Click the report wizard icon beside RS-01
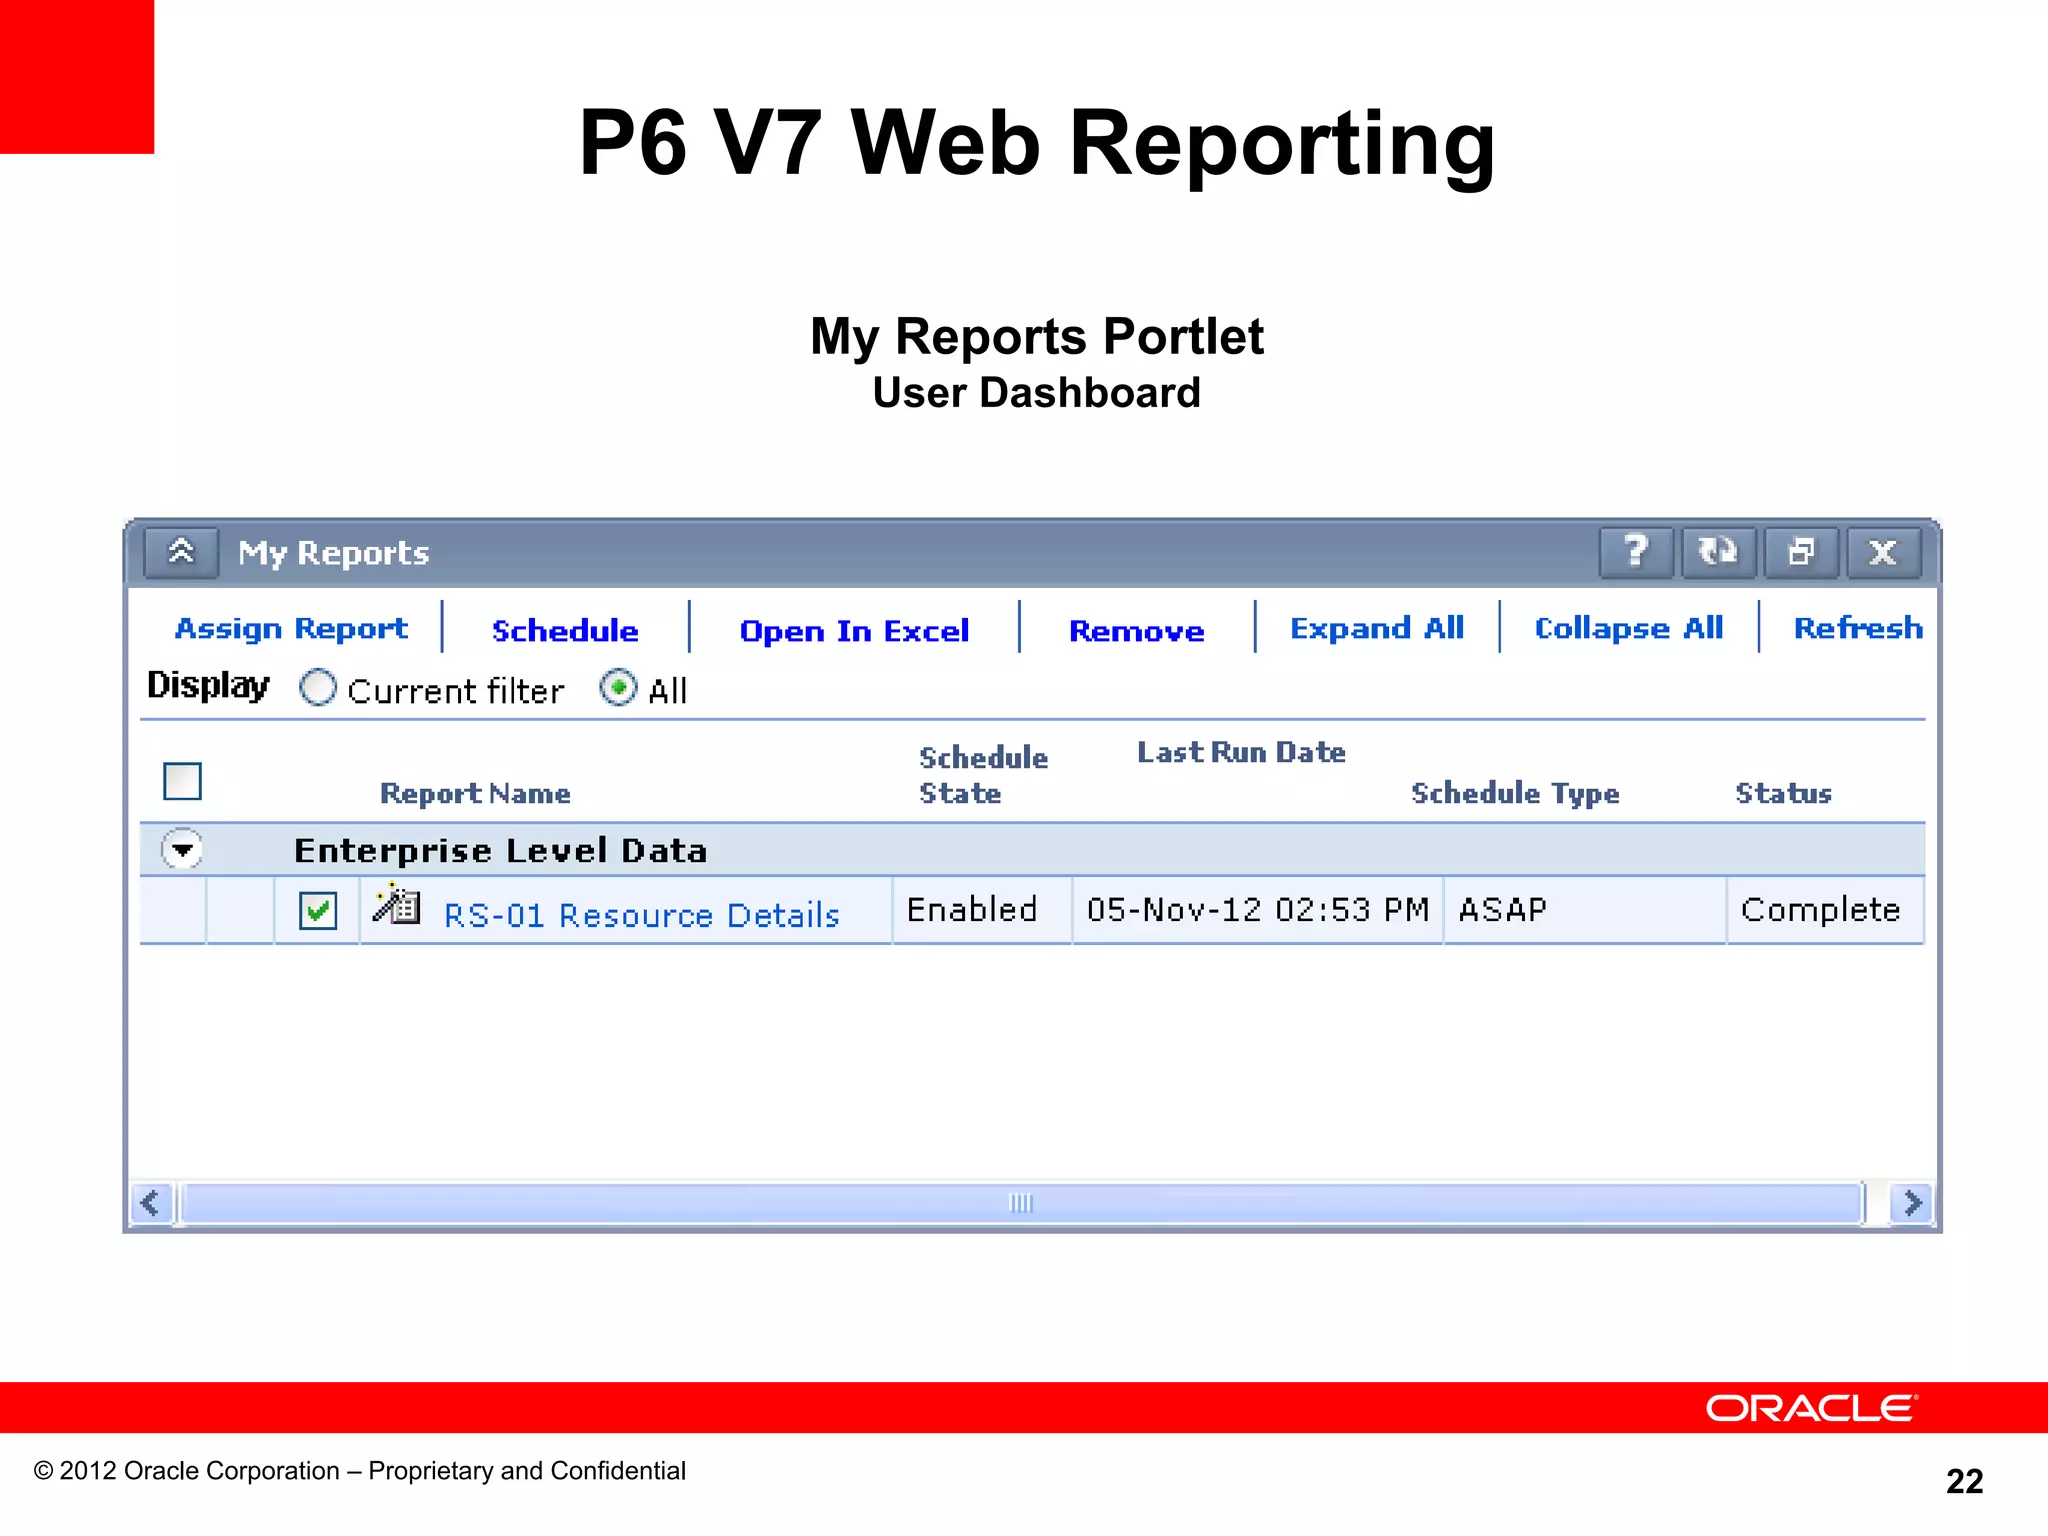The width and height of the screenshot is (2048, 1536). (x=396, y=904)
